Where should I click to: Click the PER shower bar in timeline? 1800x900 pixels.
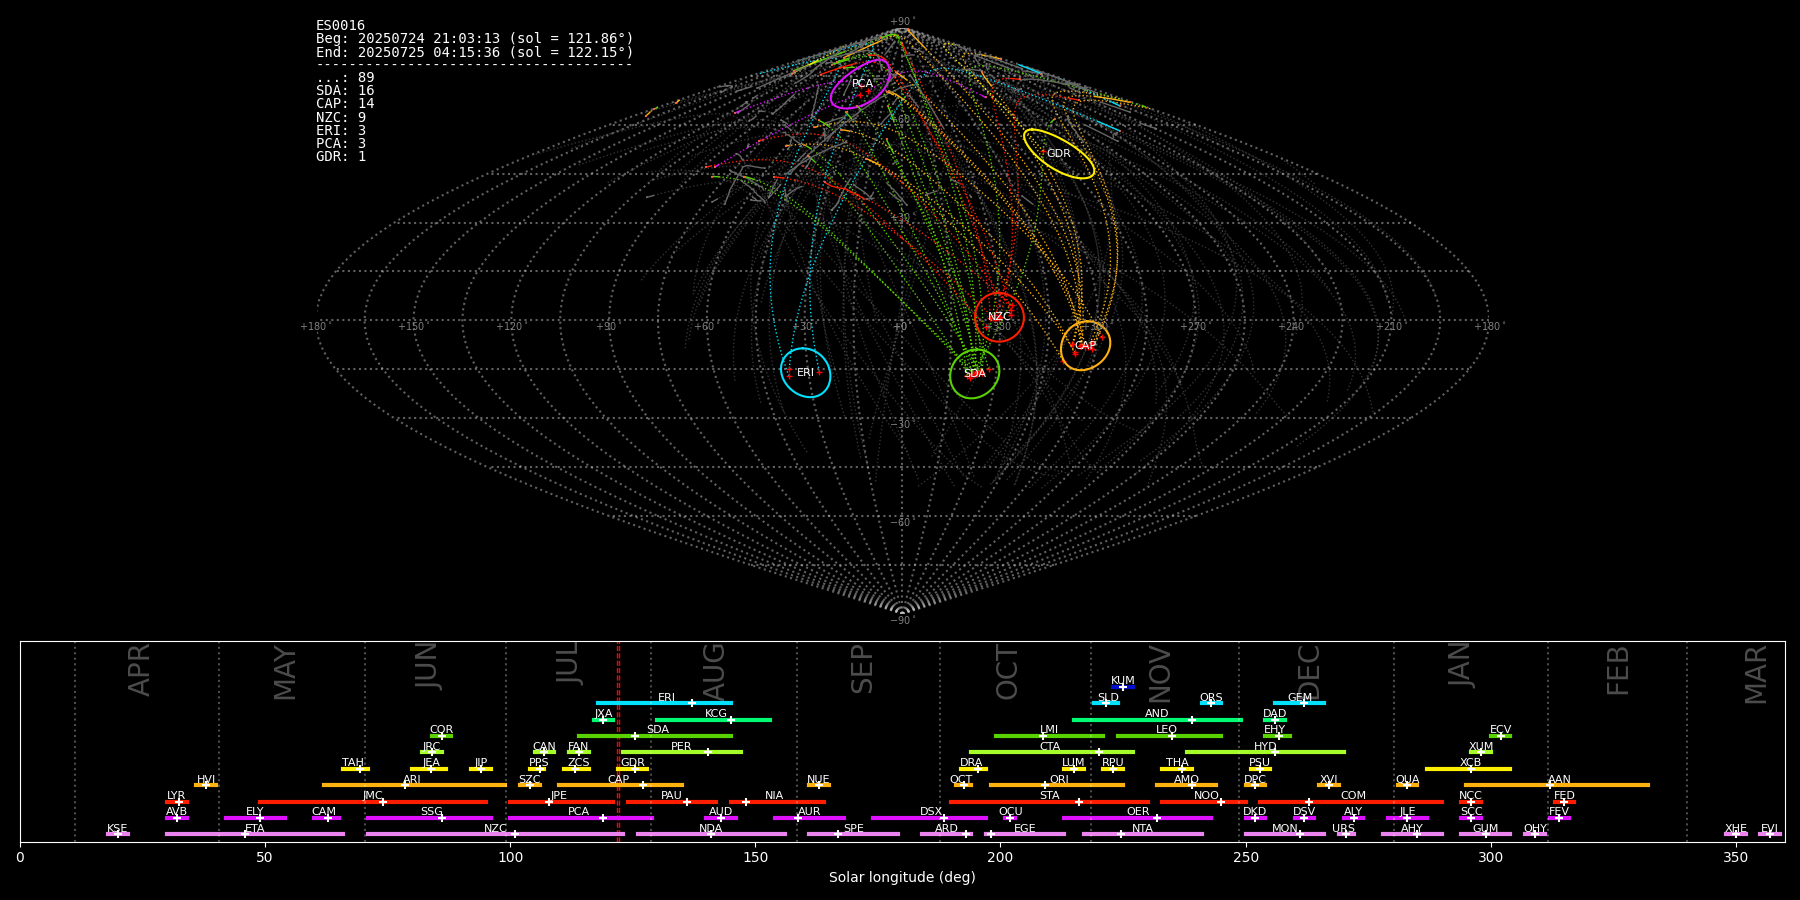(682, 752)
